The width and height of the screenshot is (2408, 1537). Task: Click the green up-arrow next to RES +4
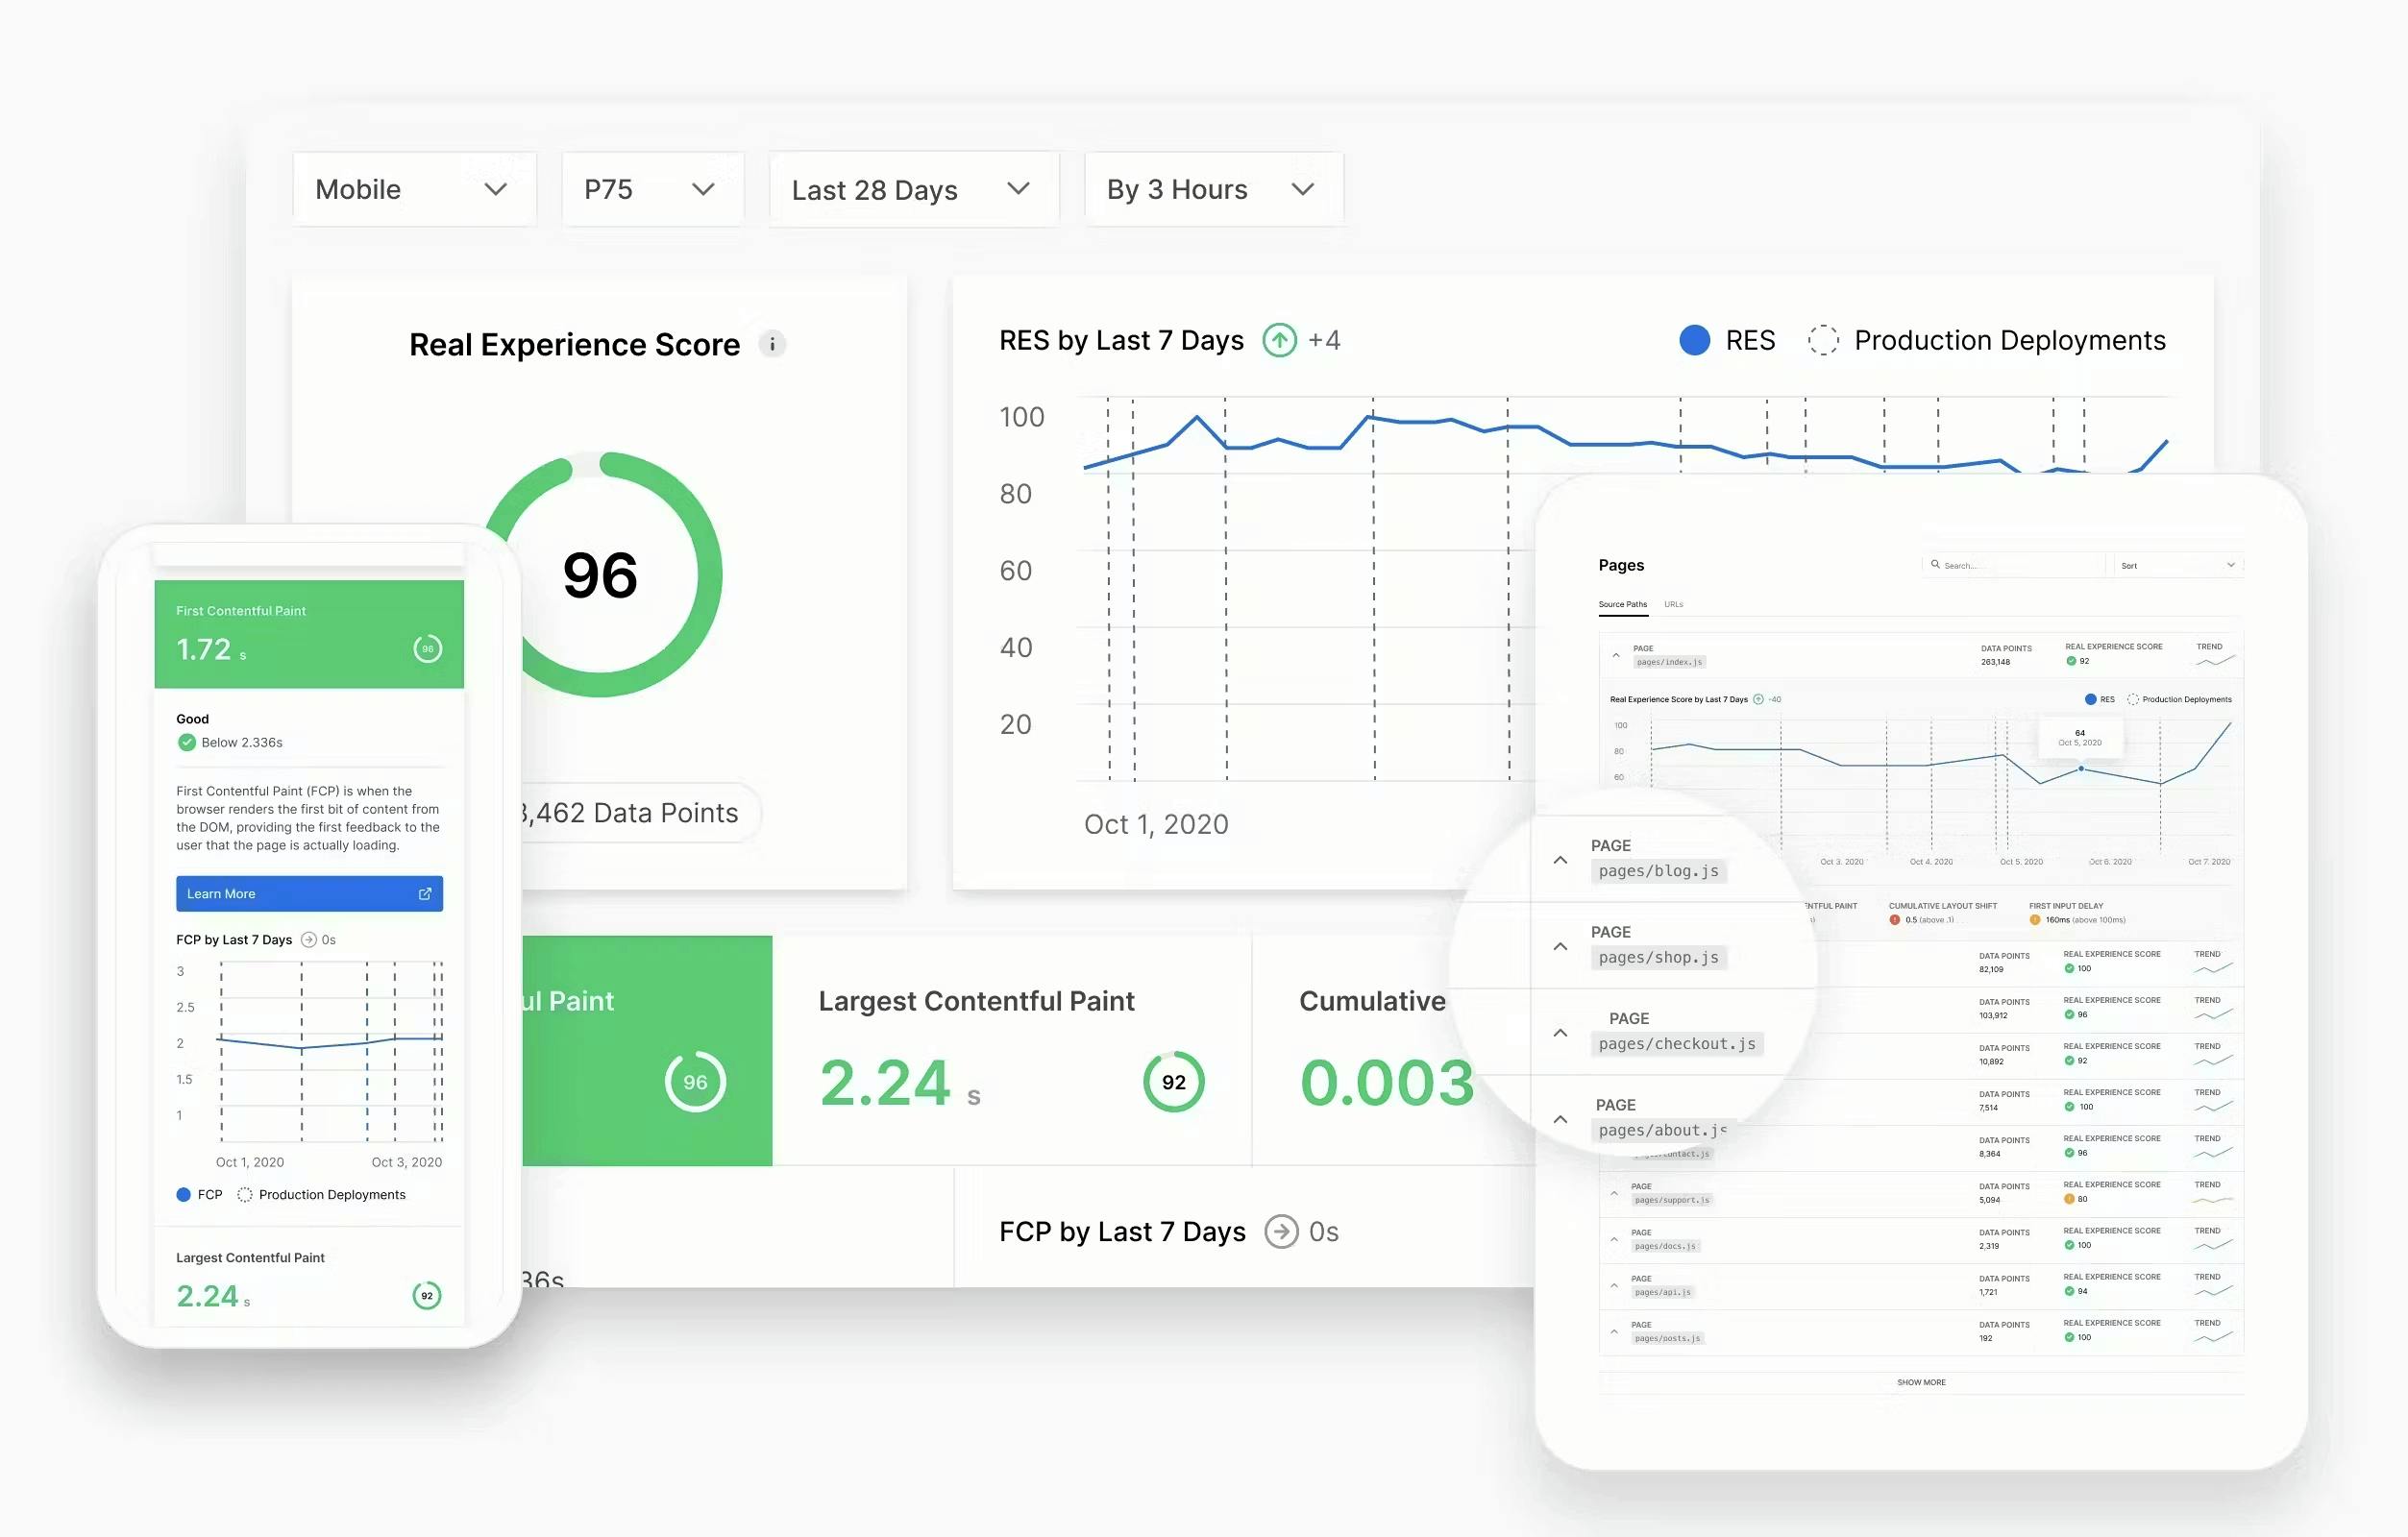click(x=1278, y=340)
